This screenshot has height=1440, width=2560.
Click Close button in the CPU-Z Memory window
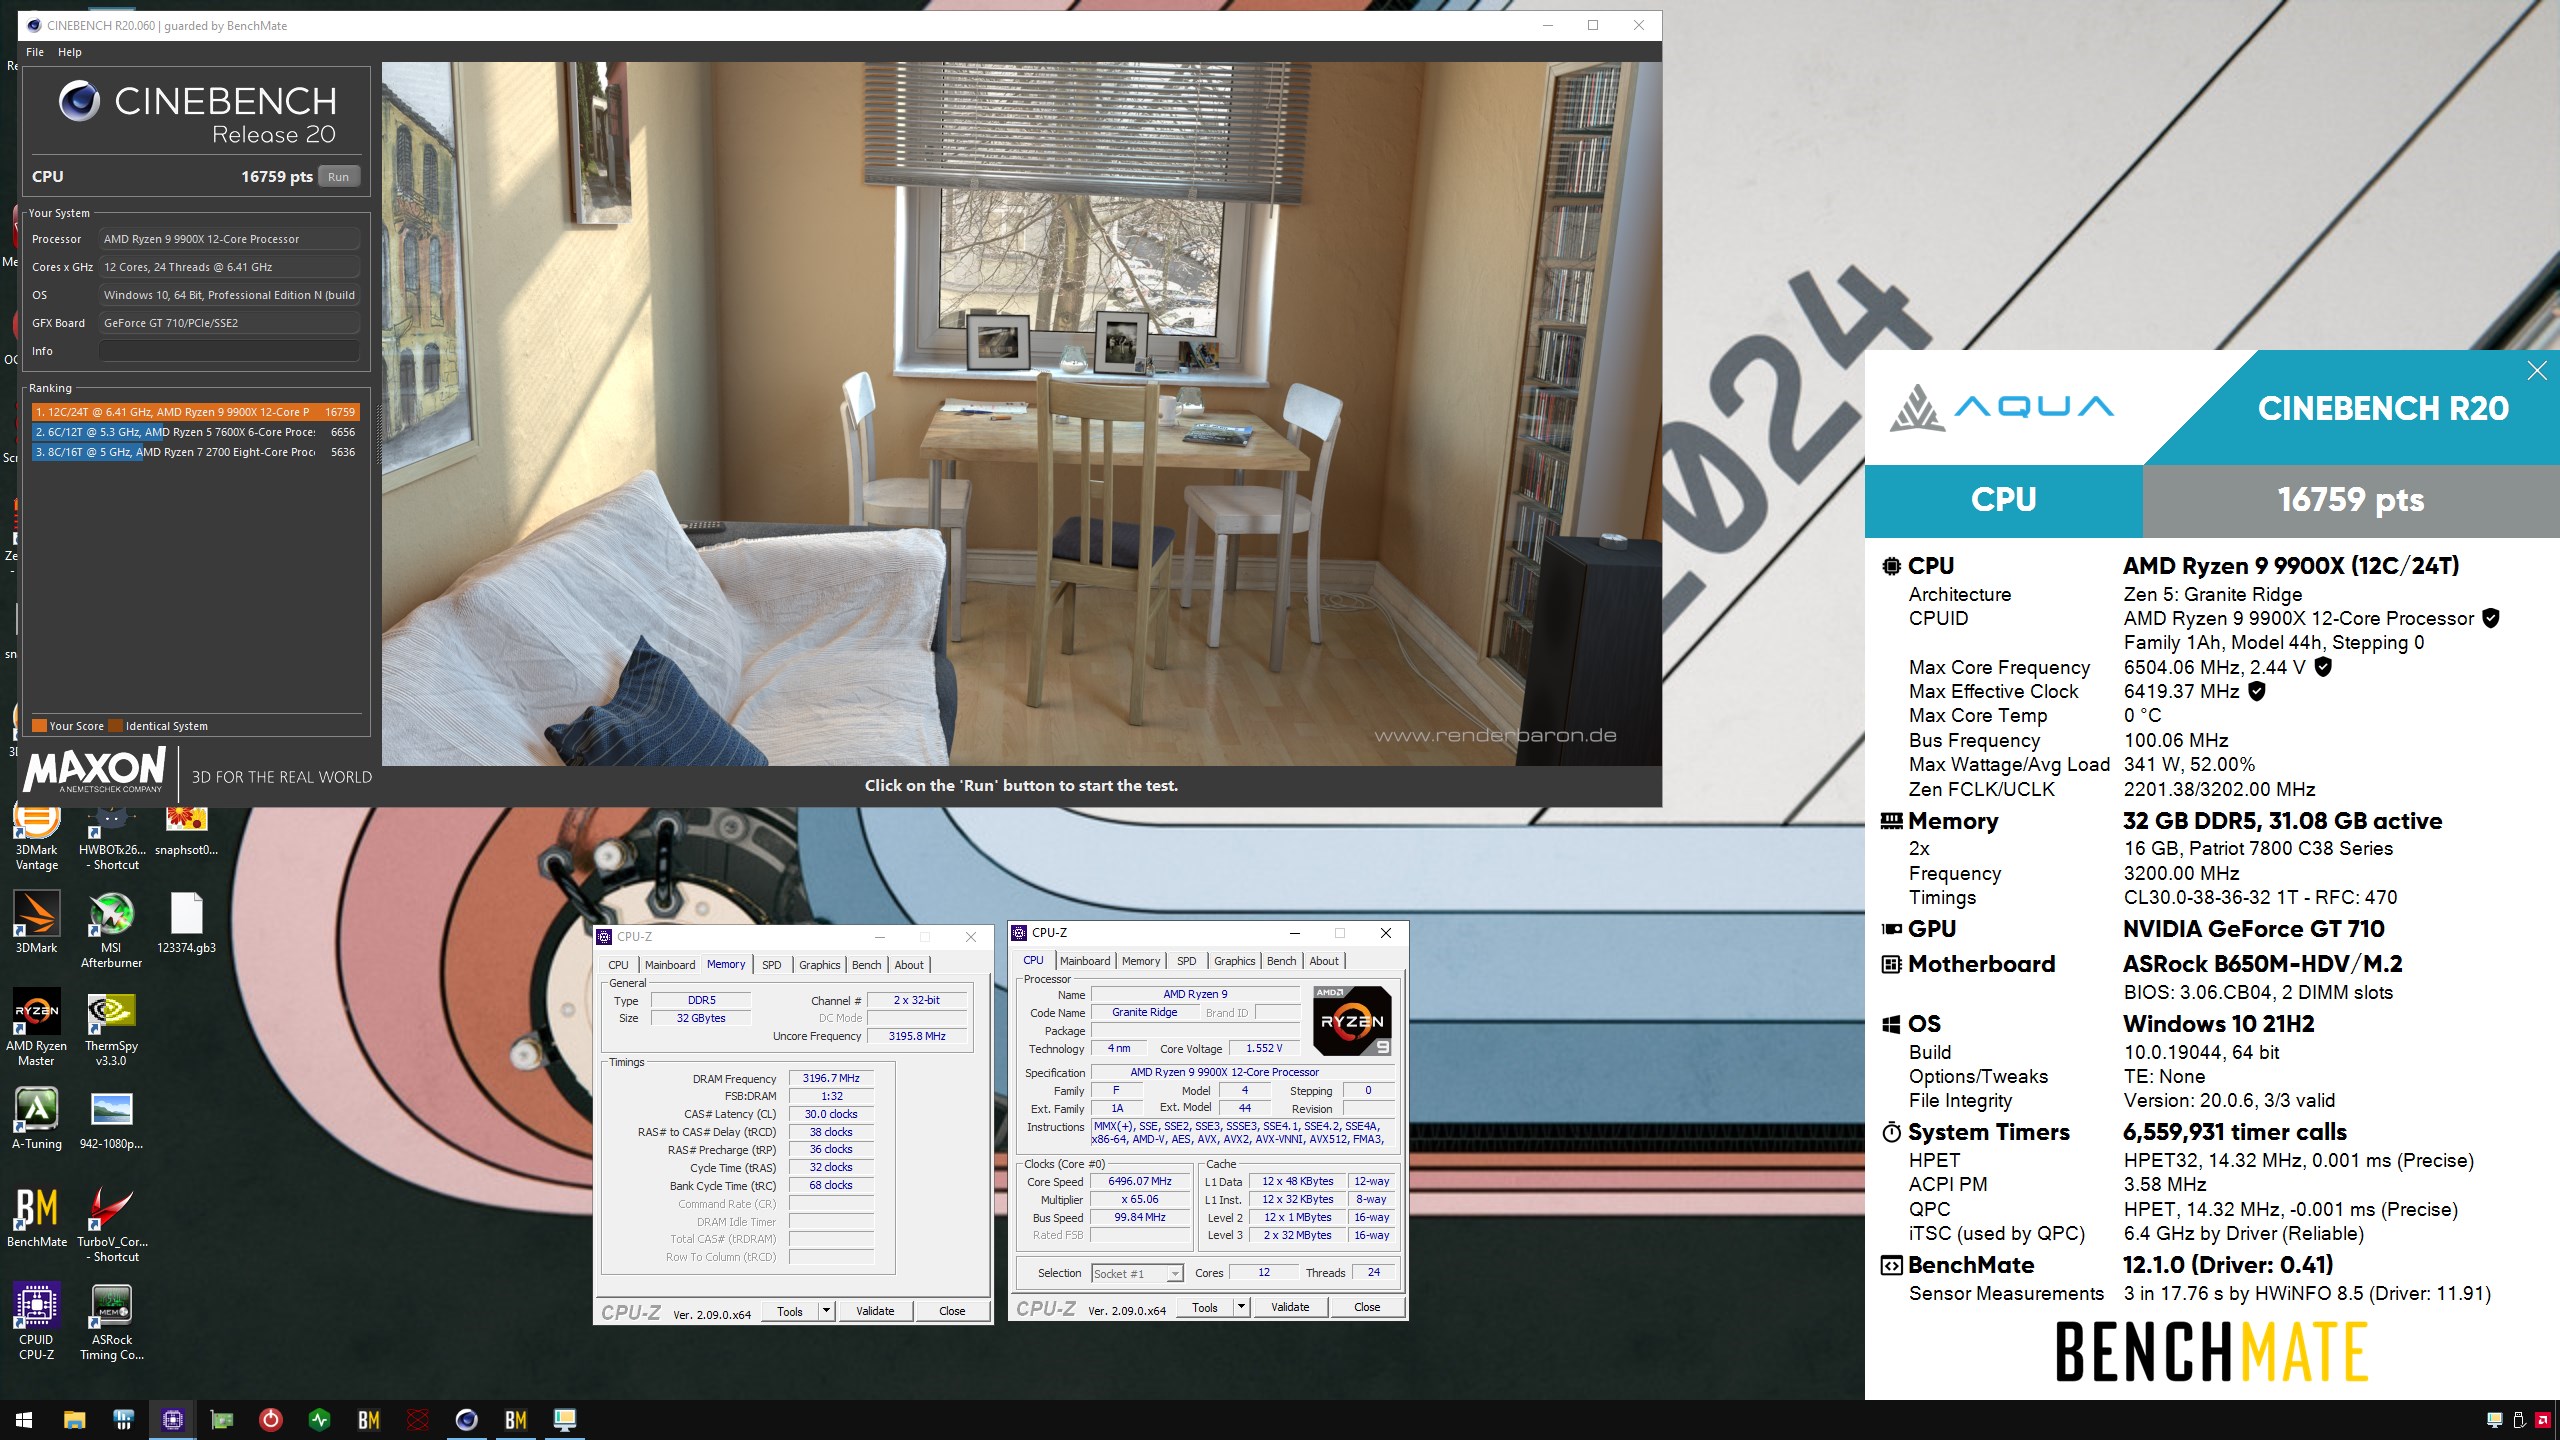952,1311
